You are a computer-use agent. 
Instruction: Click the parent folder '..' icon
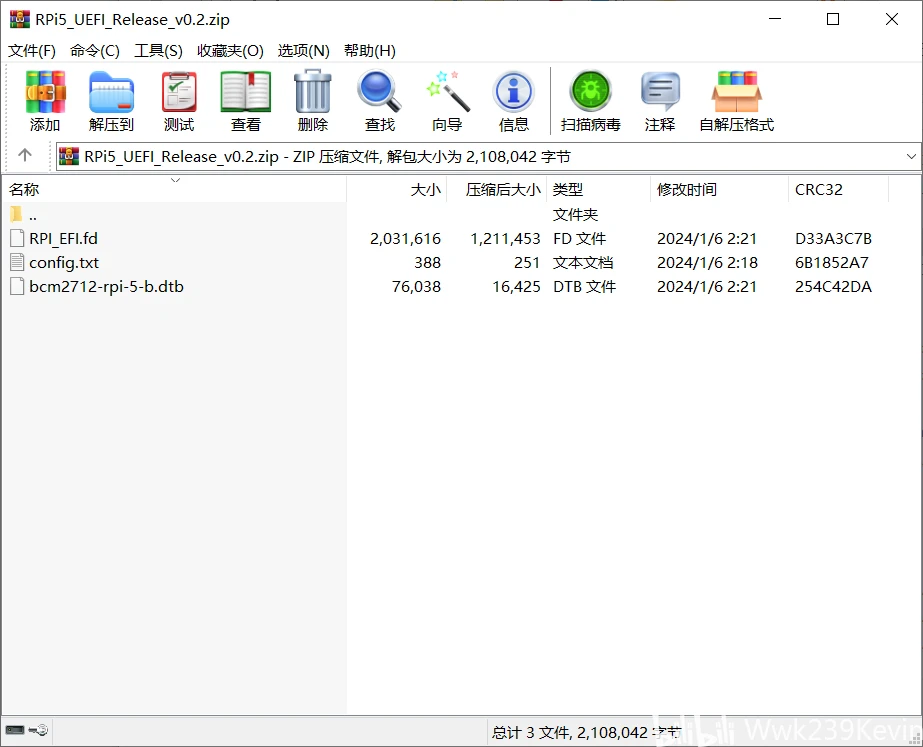tap(16, 214)
